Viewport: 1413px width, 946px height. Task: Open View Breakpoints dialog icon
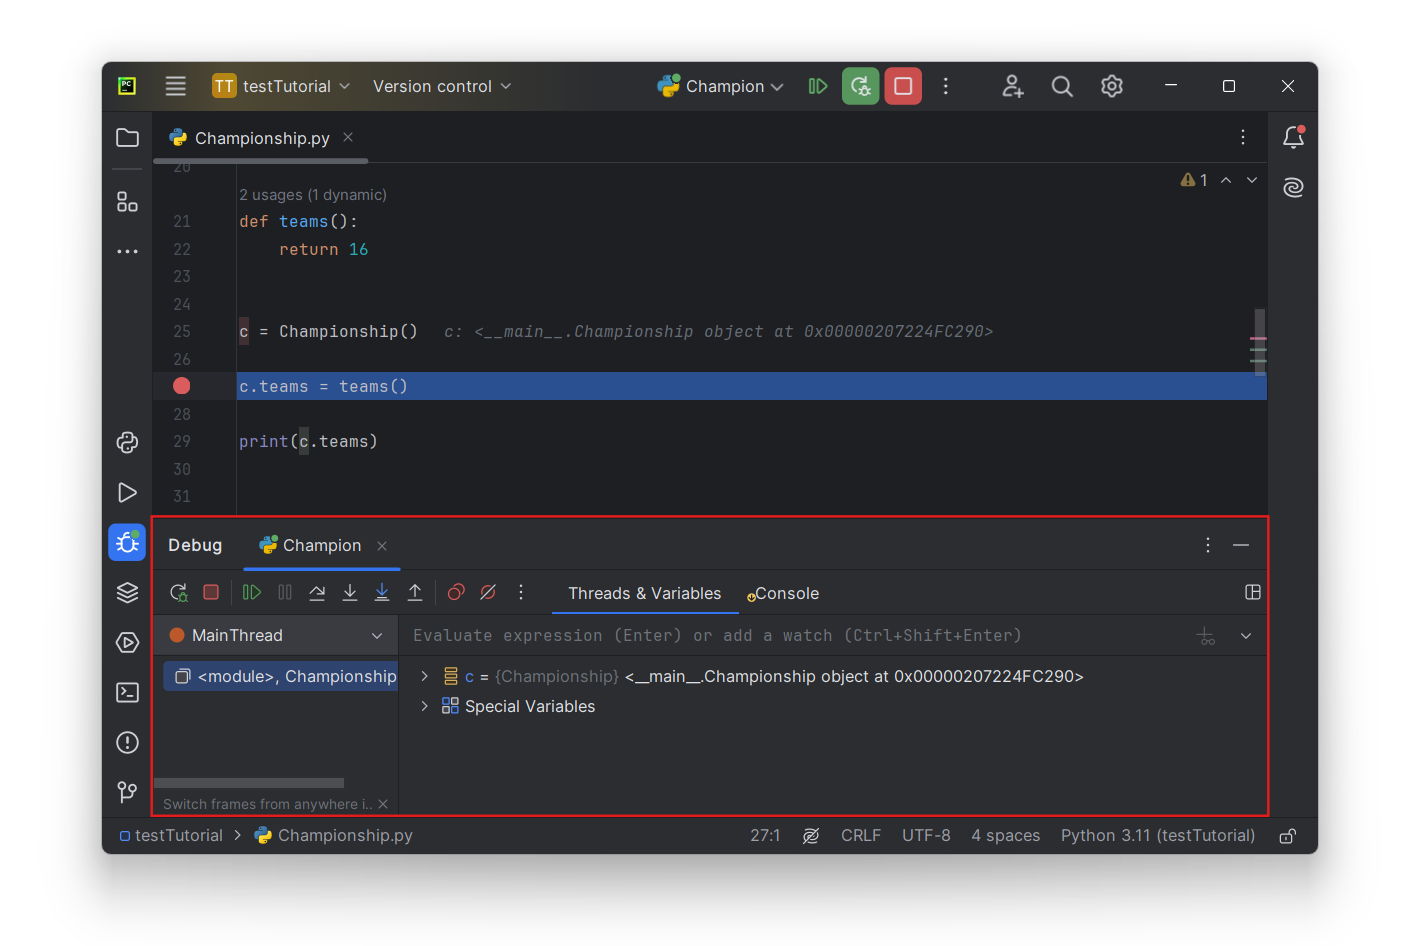456,593
